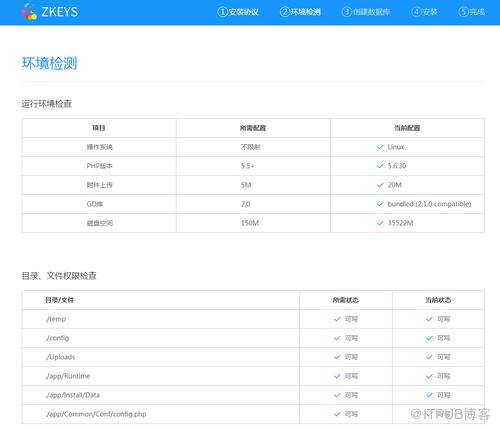Click the ZKEYS logo icon
The width and height of the screenshot is (500, 429).
tap(29, 12)
